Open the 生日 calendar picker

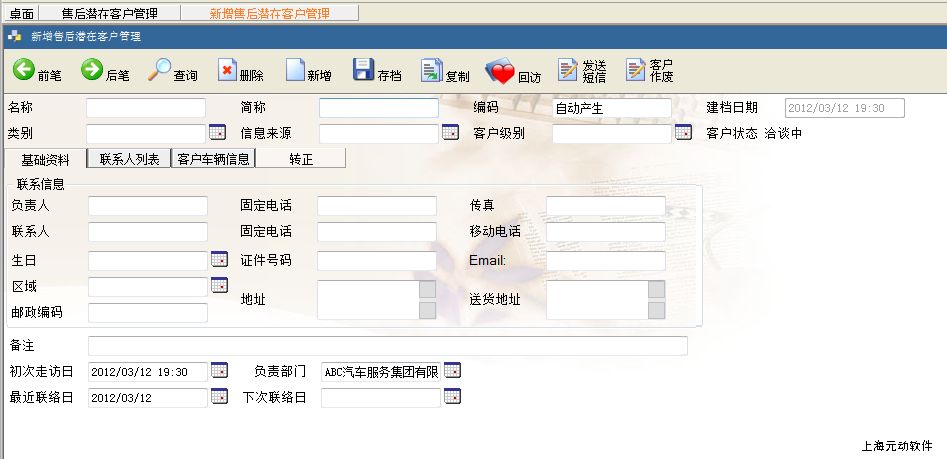[x=219, y=259]
